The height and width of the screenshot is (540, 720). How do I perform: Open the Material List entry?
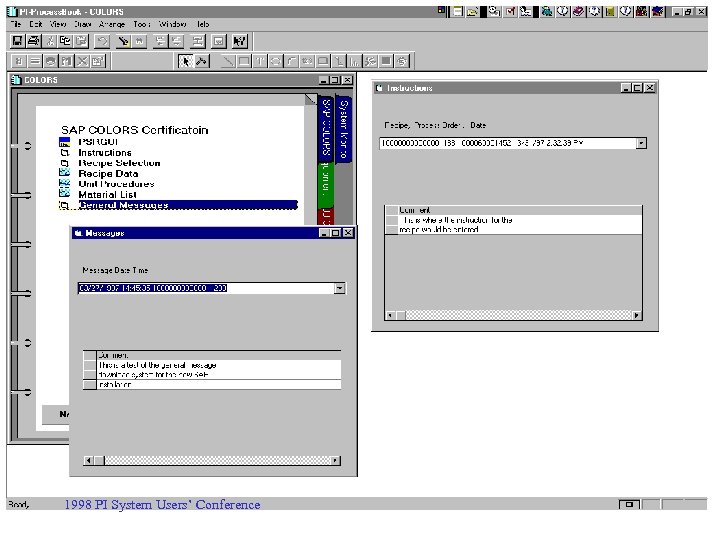click(x=107, y=195)
